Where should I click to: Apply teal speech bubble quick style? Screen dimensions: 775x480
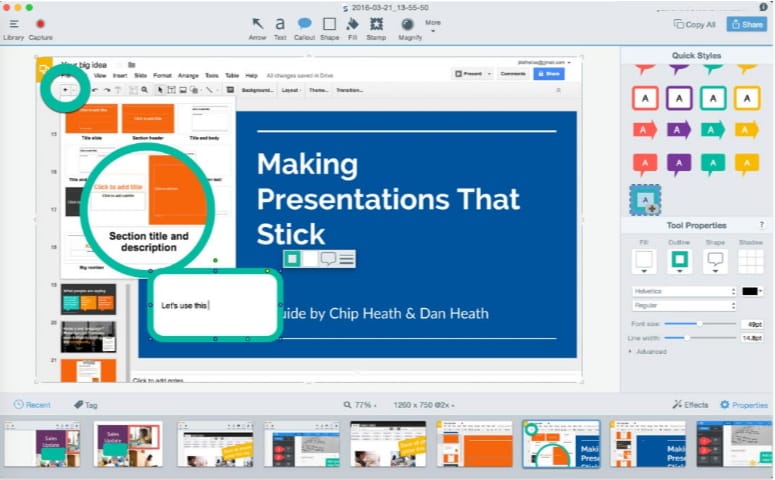(x=713, y=164)
